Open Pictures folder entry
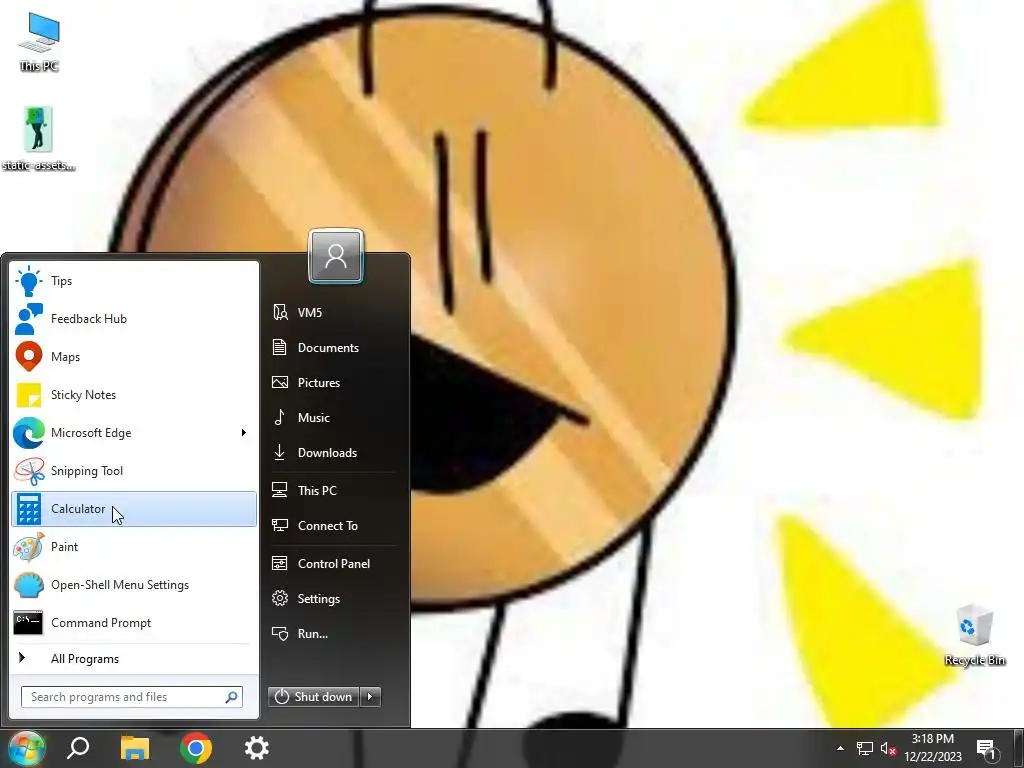 point(332,383)
